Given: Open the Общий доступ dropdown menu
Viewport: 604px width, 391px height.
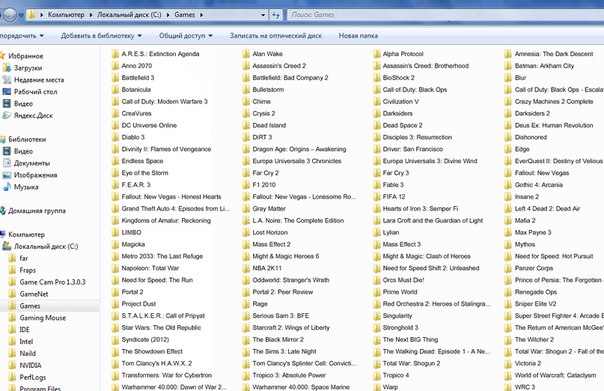Looking at the screenshot, I should (x=186, y=35).
